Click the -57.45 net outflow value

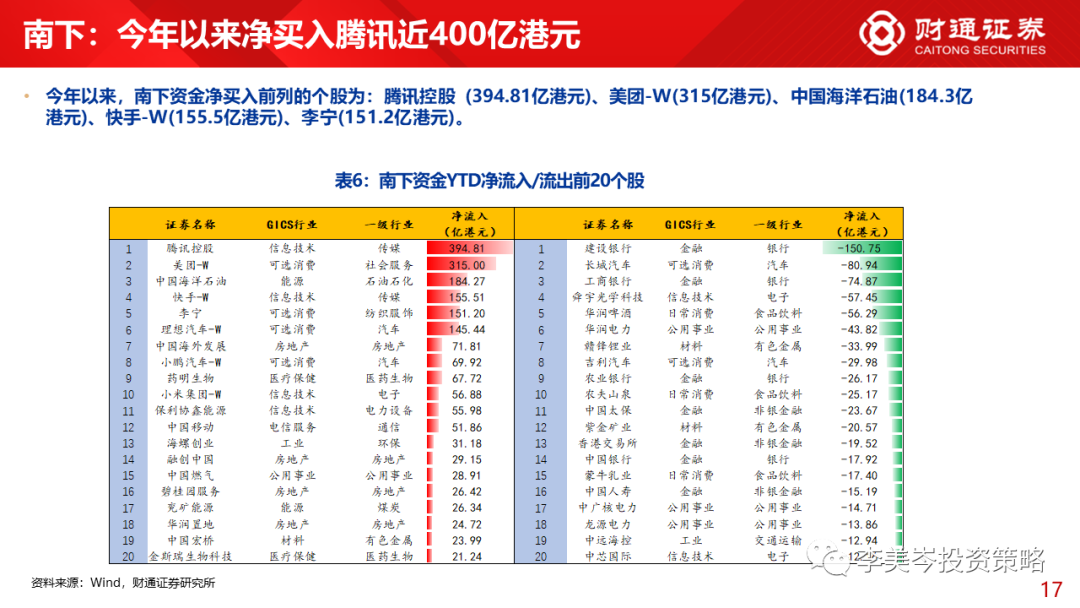click(859, 297)
